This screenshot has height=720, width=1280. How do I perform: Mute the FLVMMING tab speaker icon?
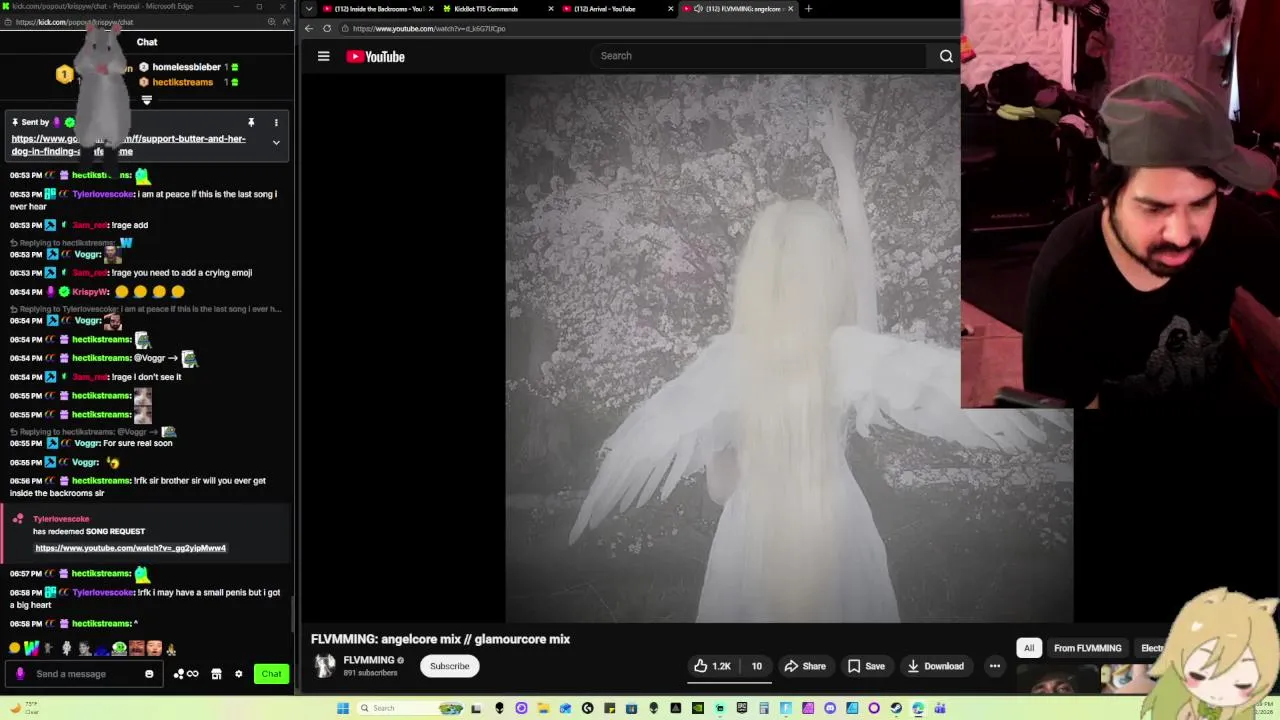(x=698, y=9)
